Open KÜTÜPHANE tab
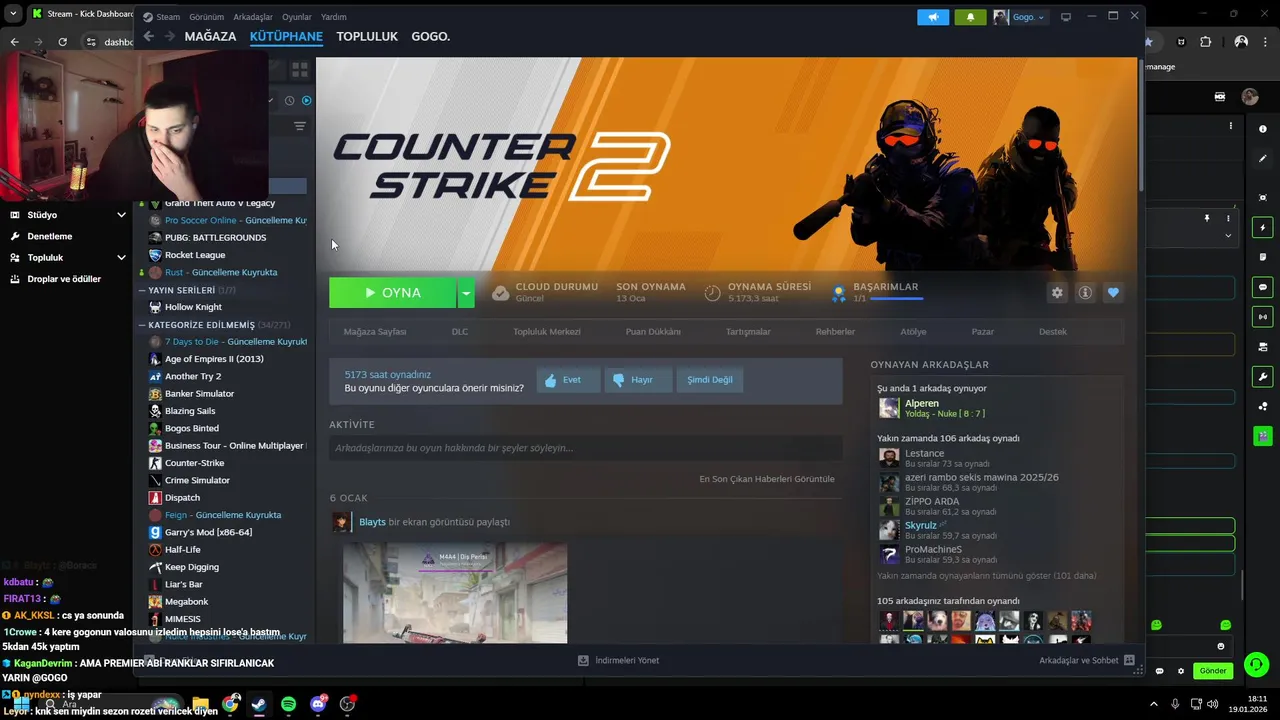 click(x=286, y=36)
